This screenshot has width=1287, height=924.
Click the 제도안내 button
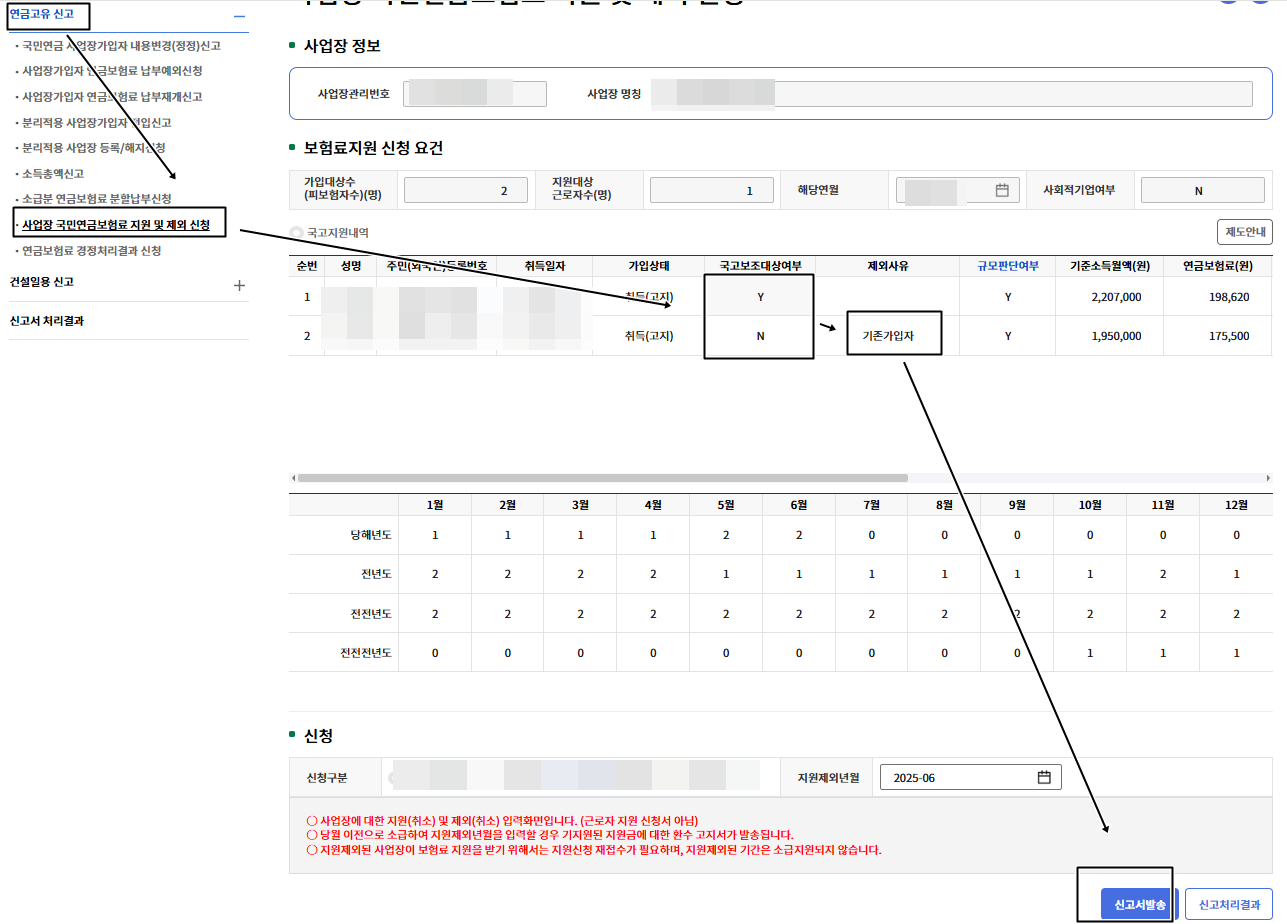1244,232
